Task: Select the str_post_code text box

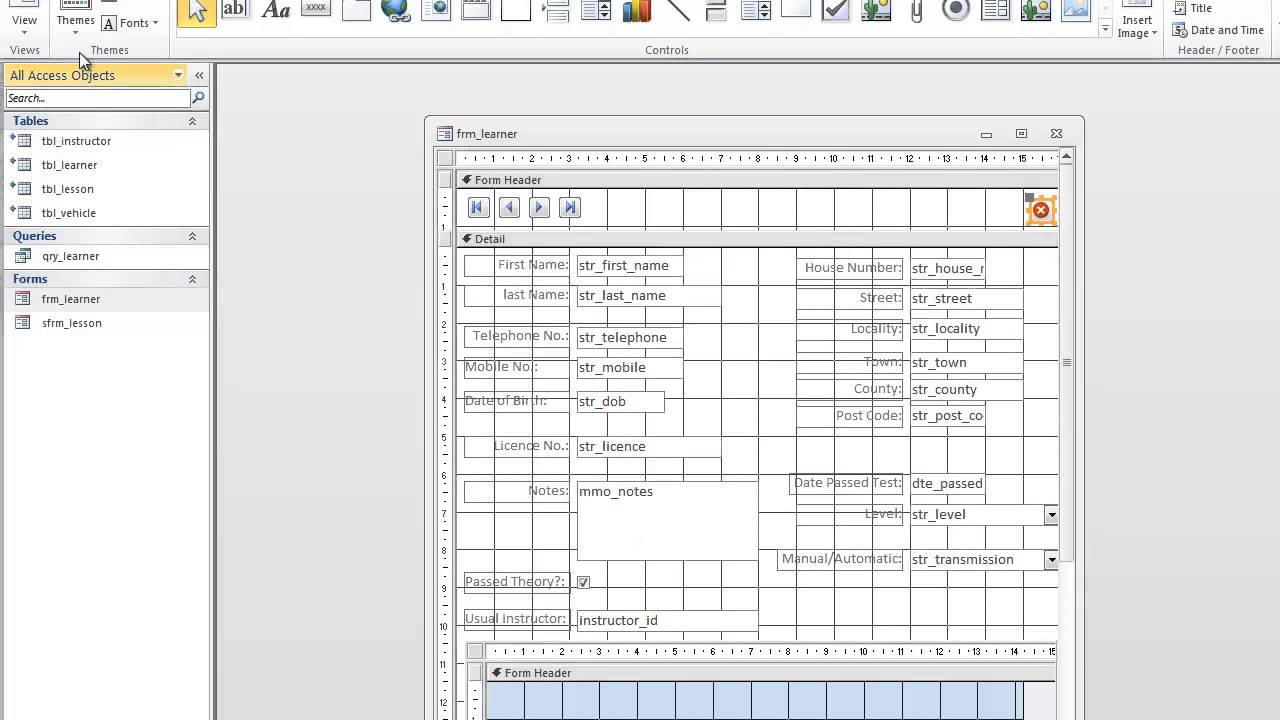Action: point(947,416)
